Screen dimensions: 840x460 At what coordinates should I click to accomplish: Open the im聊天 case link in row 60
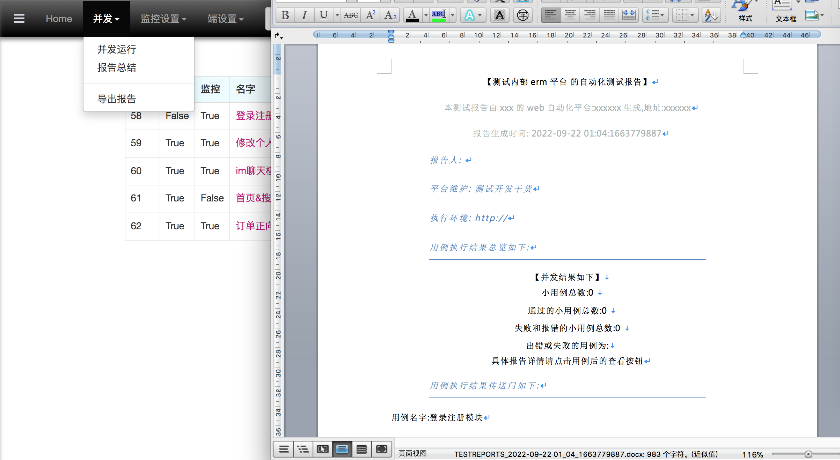click(x=253, y=171)
